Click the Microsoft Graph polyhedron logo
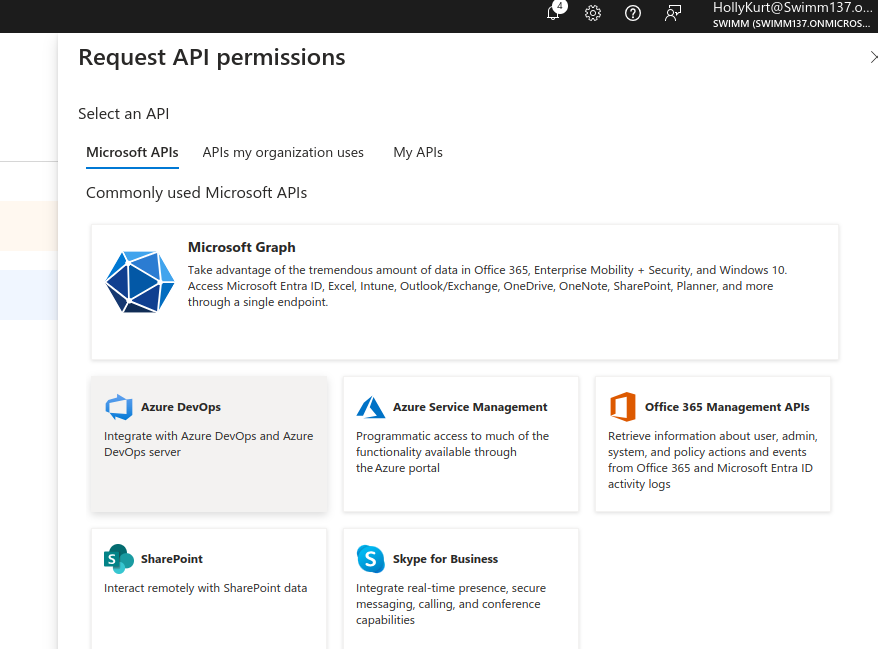 coord(139,282)
